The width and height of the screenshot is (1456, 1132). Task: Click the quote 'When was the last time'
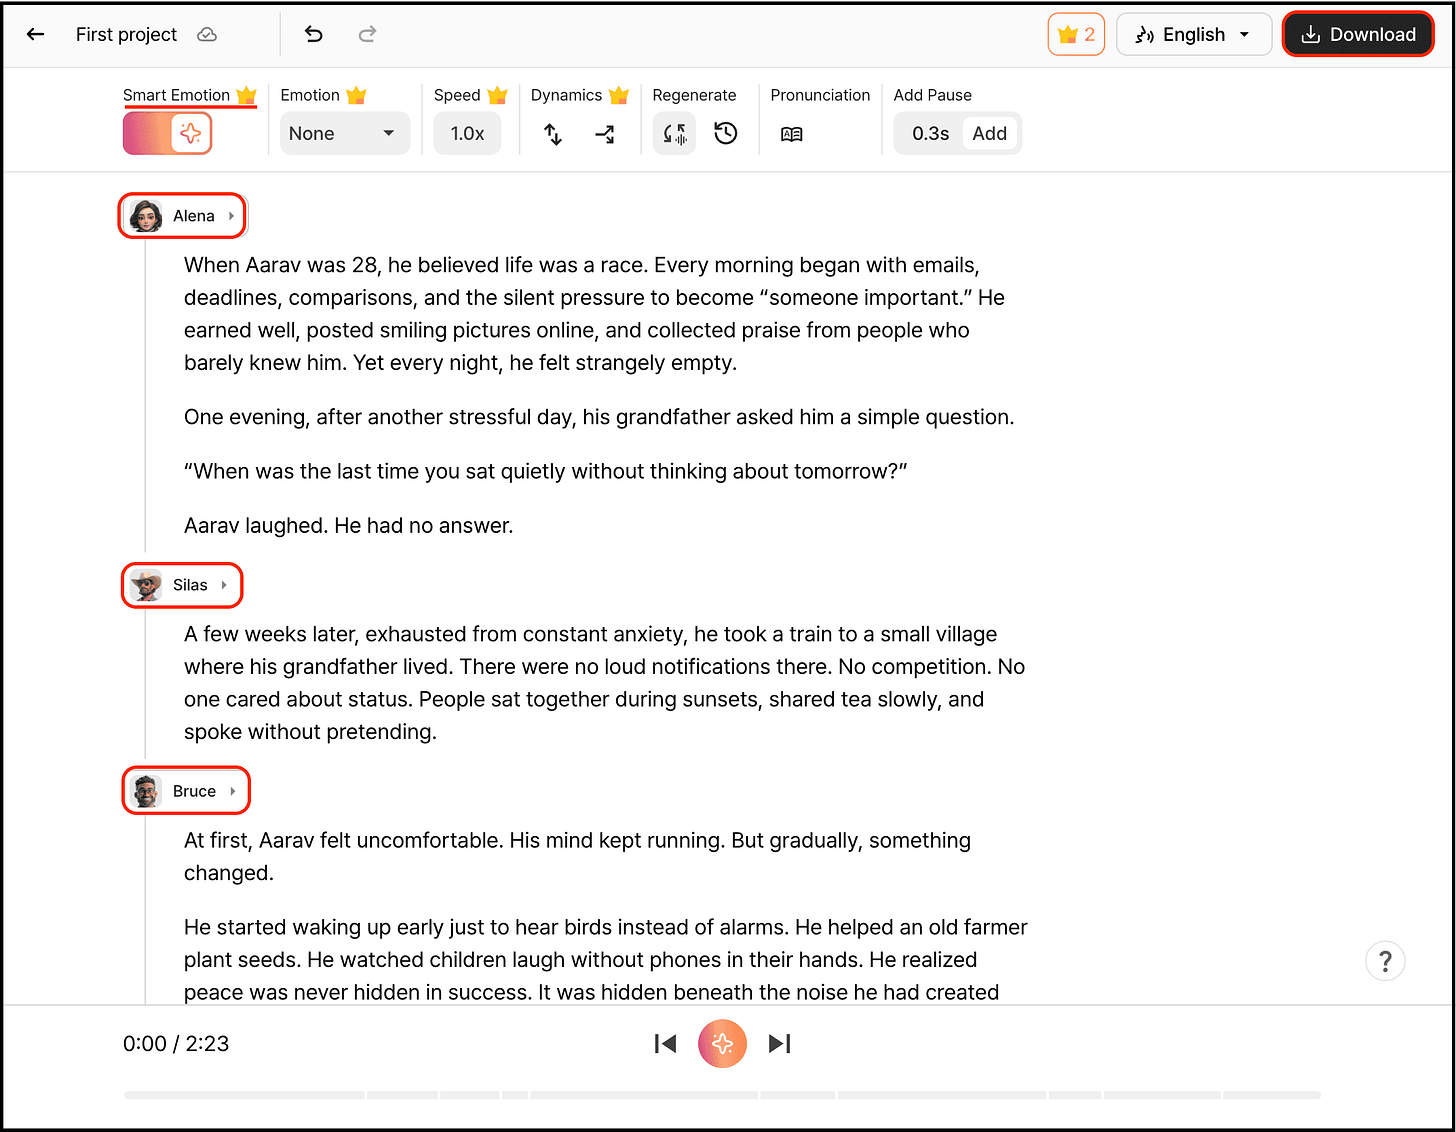click(545, 471)
